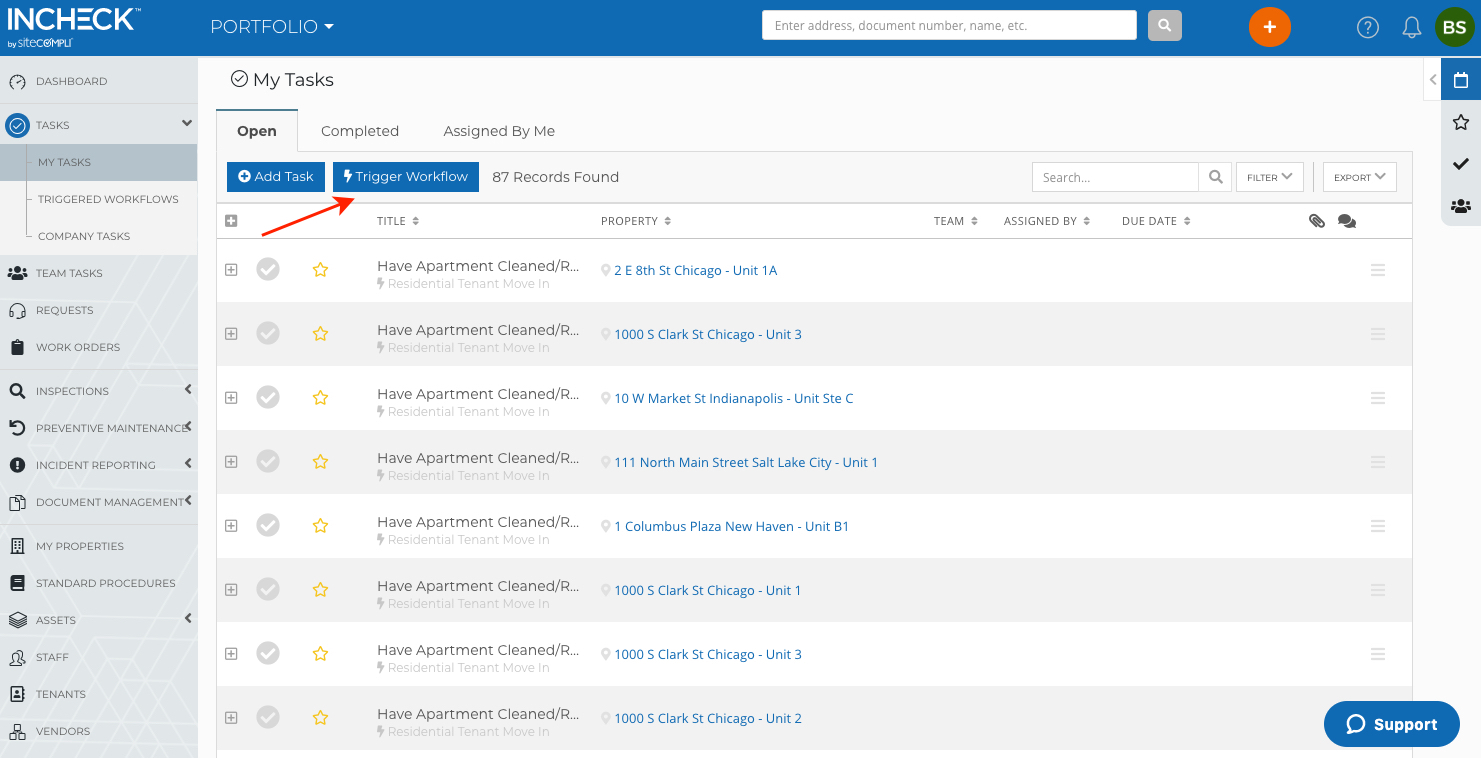Open row menu for 2 E 8th St Unit 1A
The height and width of the screenshot is (758, 1481).
pos(1378,270)
